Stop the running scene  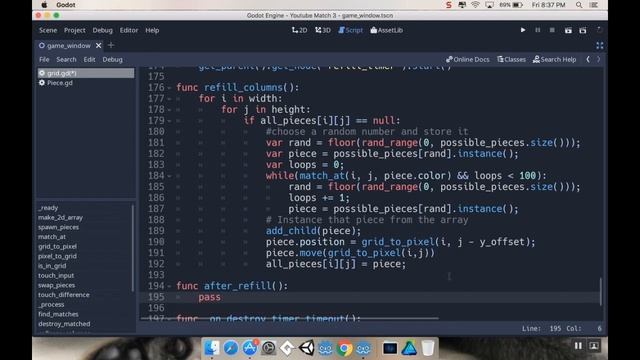[x=552, y=30]
